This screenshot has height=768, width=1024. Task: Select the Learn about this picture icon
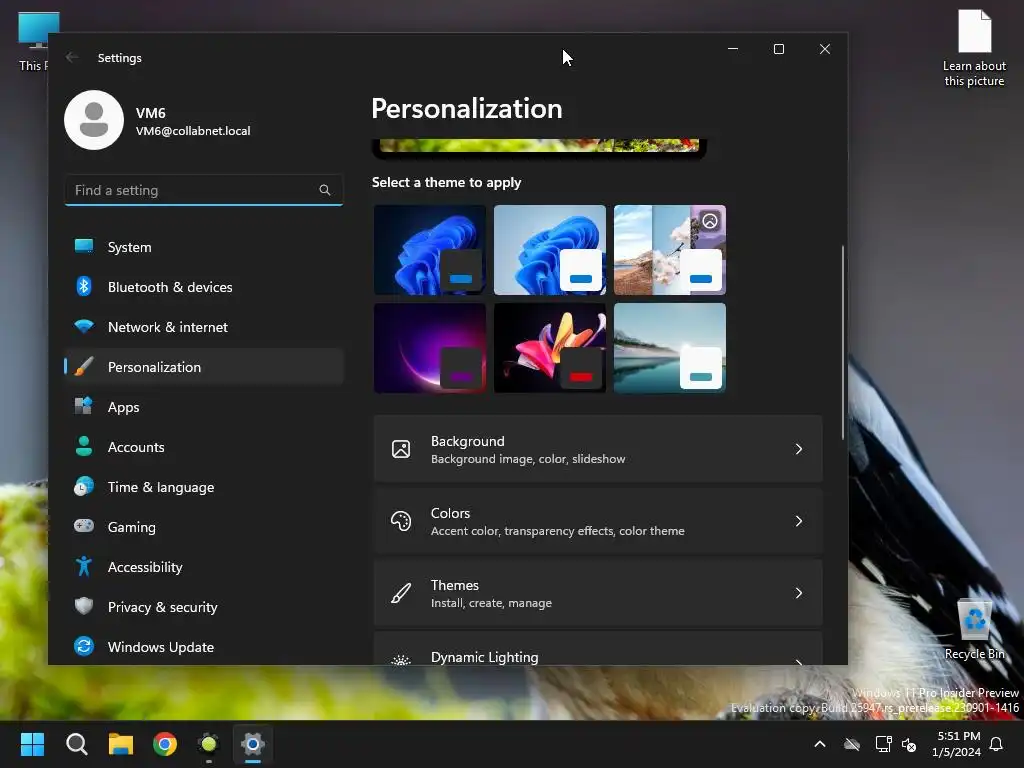coord(974,48)
